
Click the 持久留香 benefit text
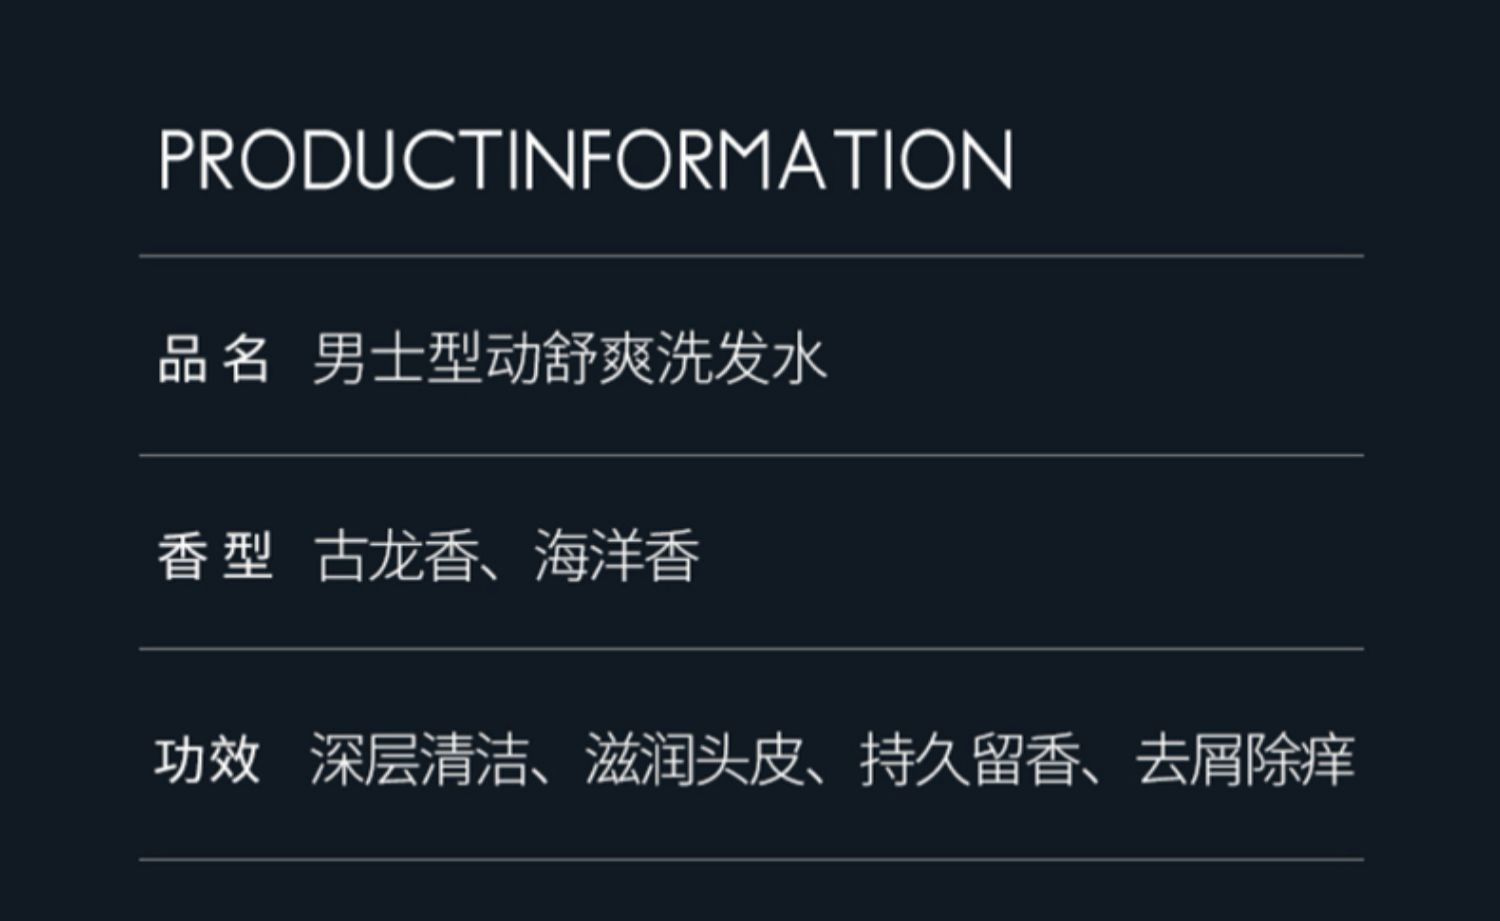point(970,760)
